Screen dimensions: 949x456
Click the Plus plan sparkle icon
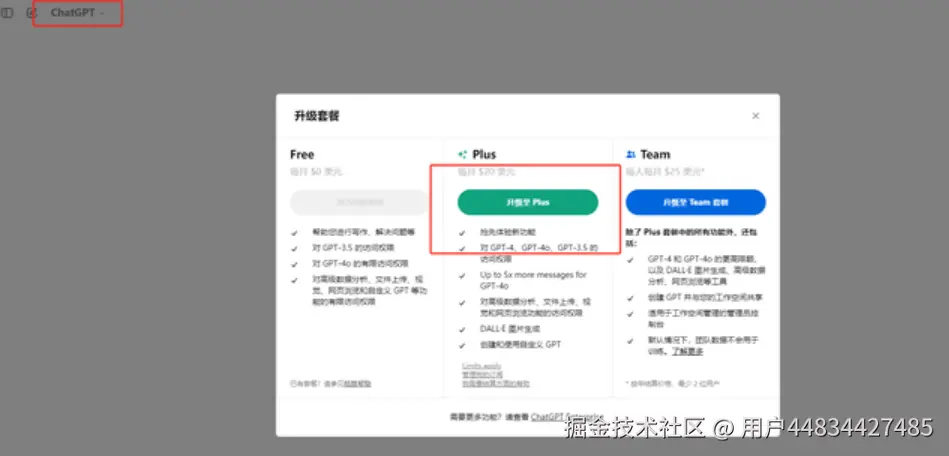(x=462, y=154)
